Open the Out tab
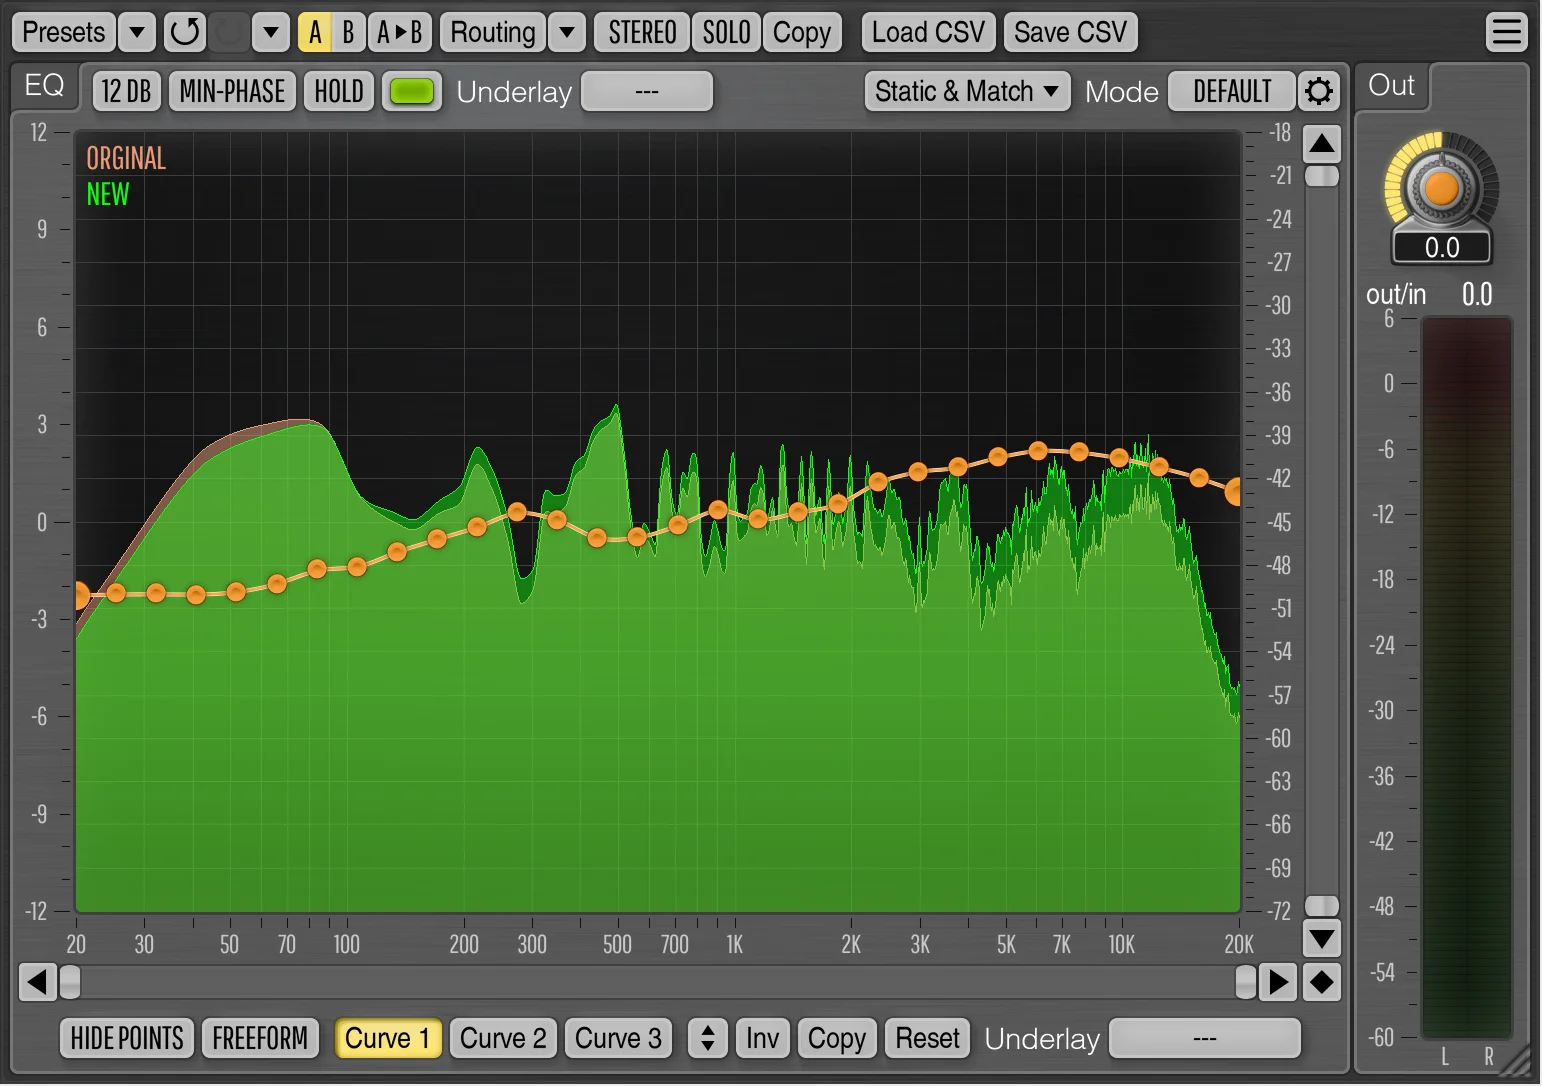 click(1391, 86)
